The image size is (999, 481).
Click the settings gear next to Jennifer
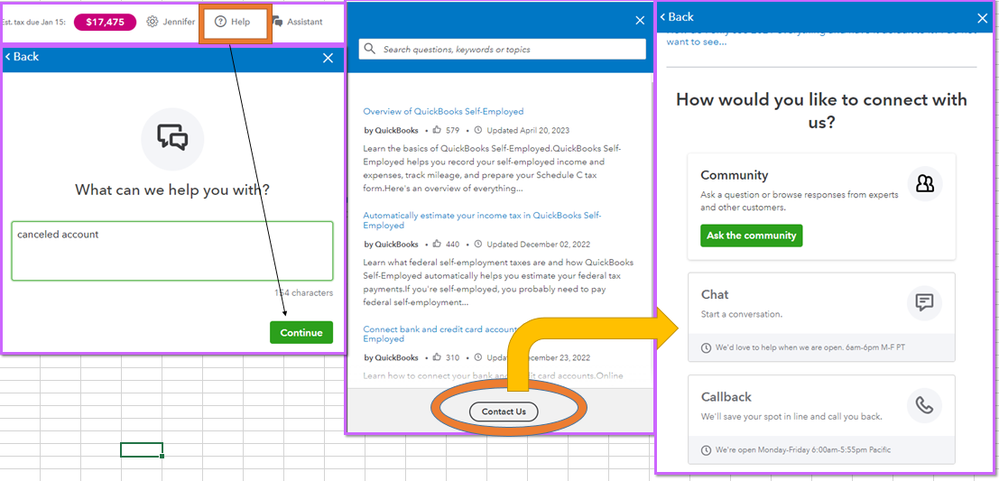pyautogui.click(x=152, y=22)
